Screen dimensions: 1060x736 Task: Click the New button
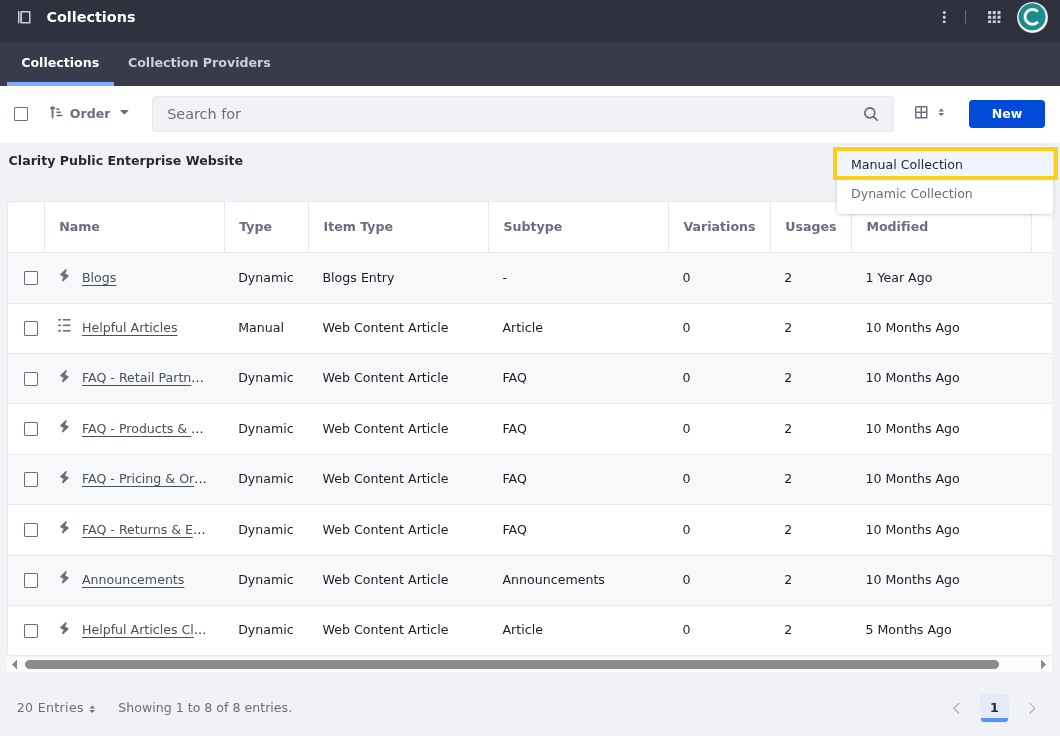tap(1006, 114)
